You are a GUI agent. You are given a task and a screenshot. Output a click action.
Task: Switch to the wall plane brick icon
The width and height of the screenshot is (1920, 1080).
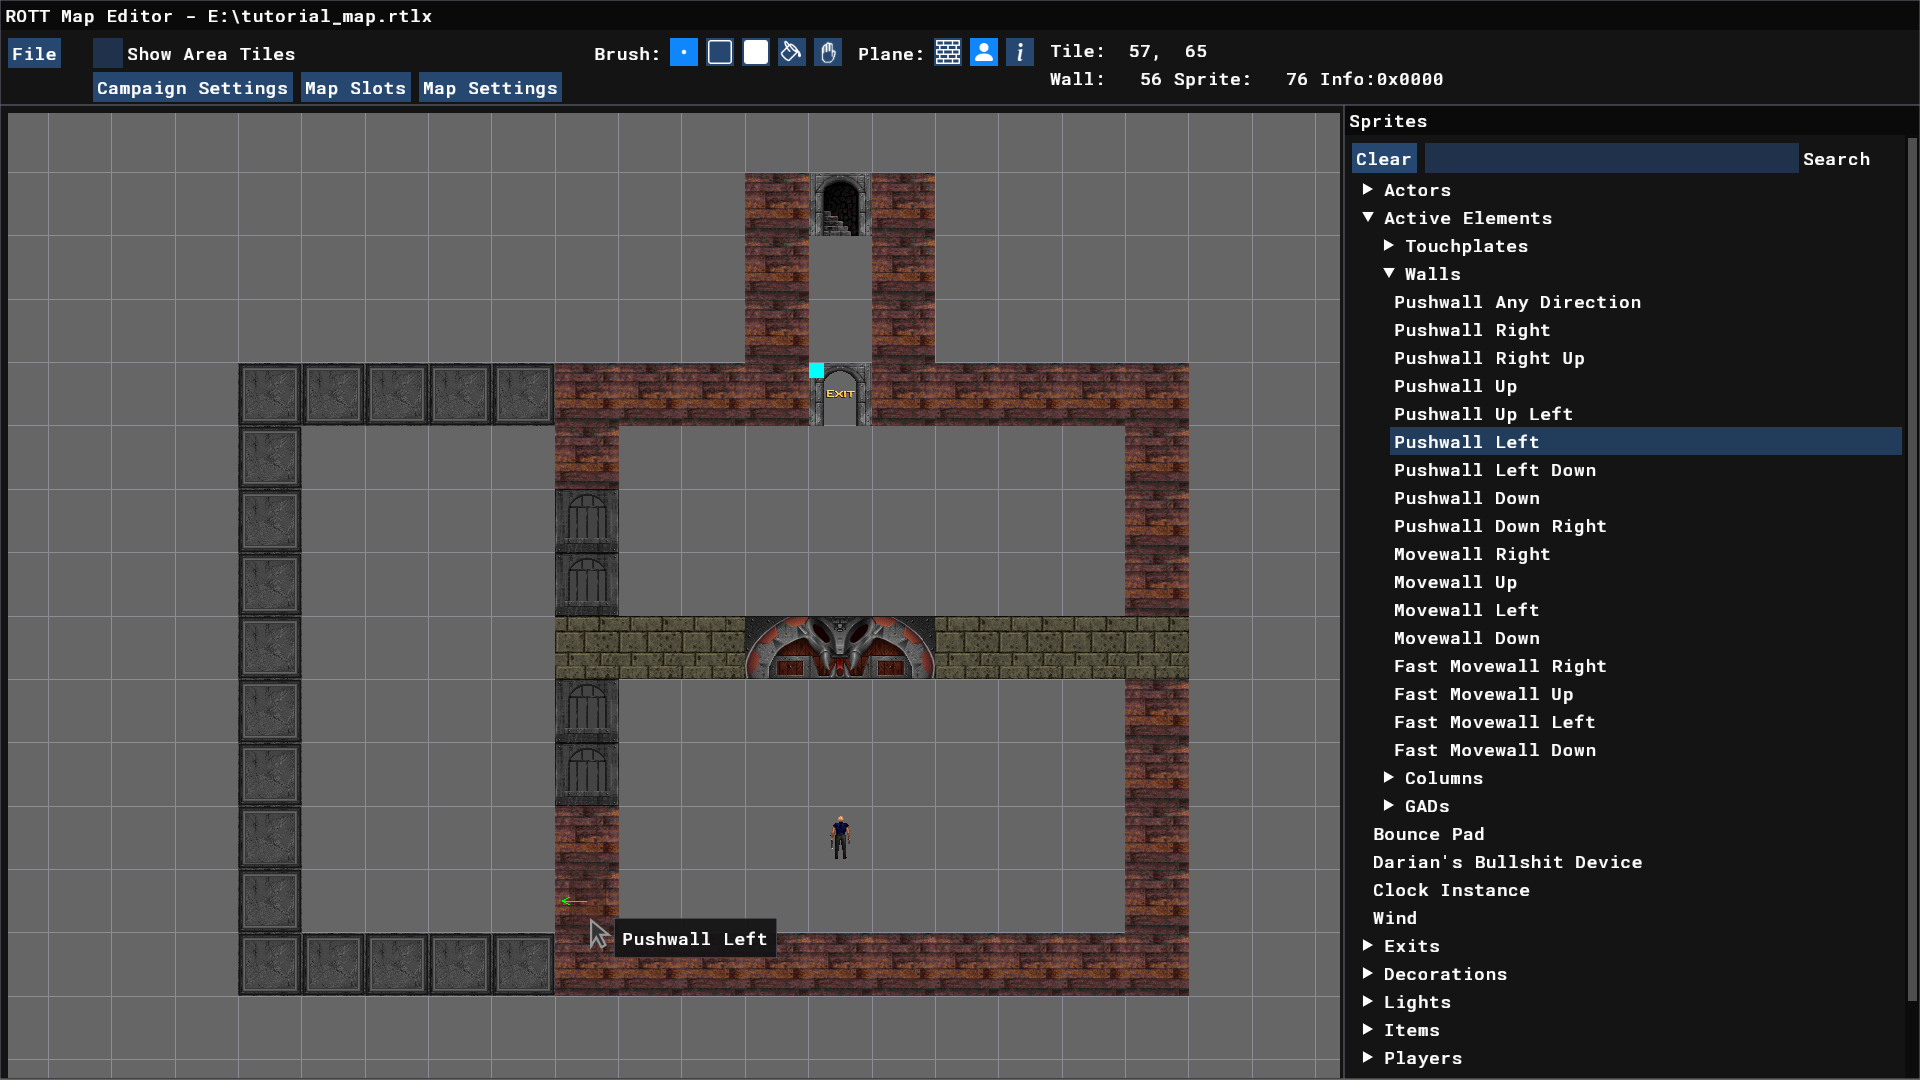click(x=948, y=53)
